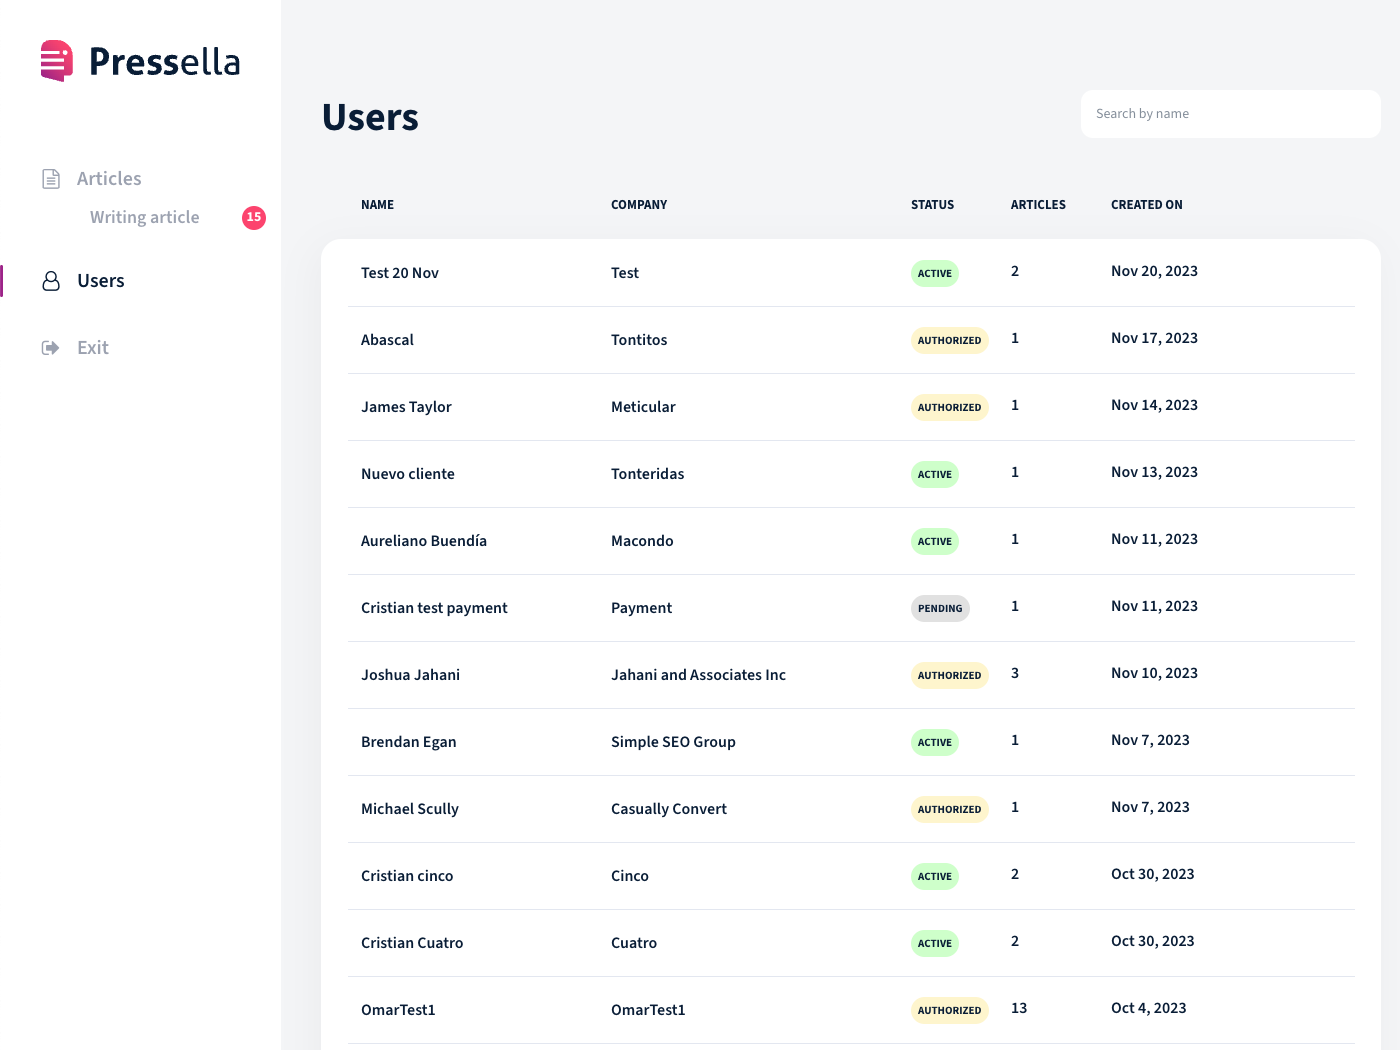Click the Users person icon in sidebar
Screen dimensions: 1400x1050
[51, 281]
